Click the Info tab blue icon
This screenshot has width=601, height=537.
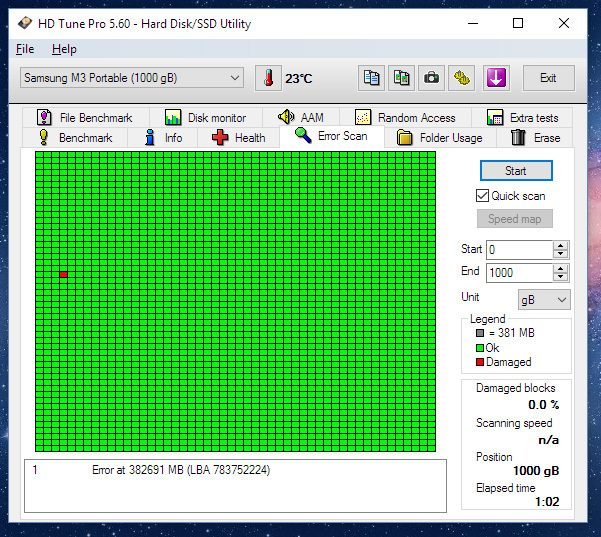150,137
